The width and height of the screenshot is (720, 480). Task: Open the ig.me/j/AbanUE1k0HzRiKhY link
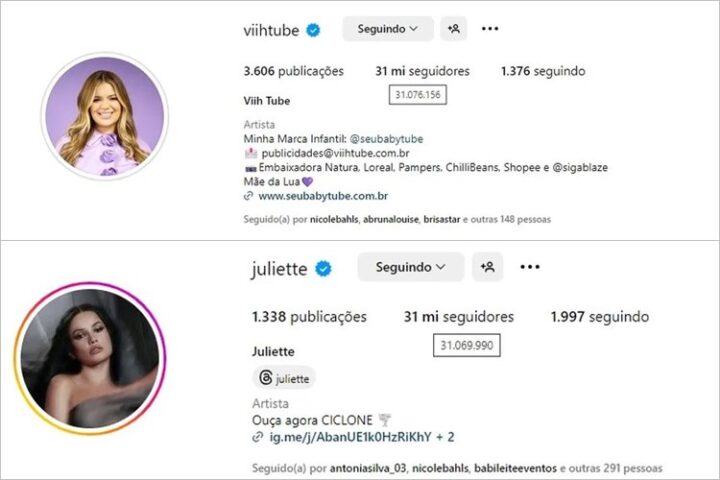point(350,437)
